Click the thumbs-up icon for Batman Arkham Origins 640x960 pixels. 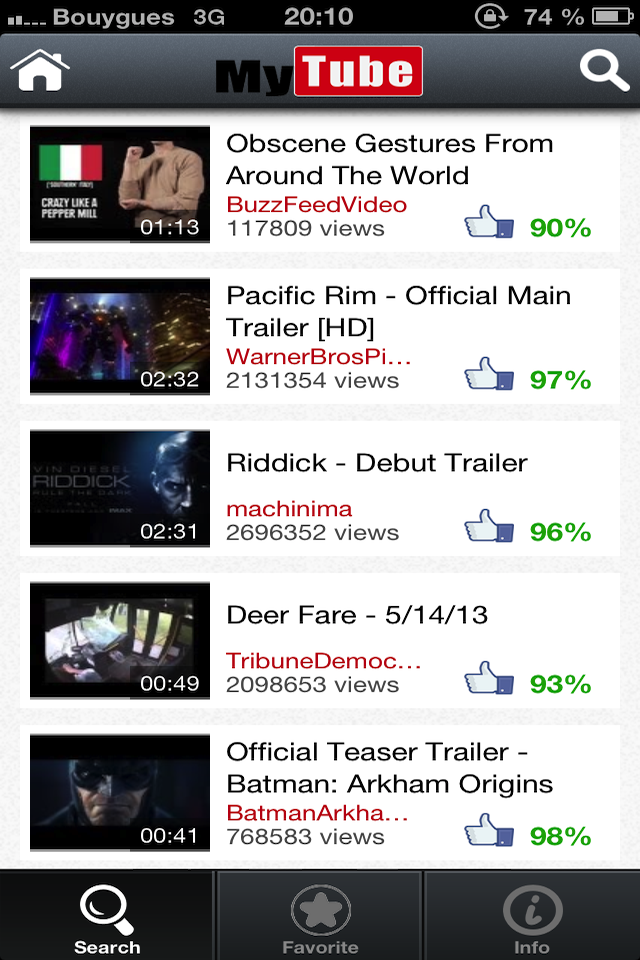coord(488,830)
